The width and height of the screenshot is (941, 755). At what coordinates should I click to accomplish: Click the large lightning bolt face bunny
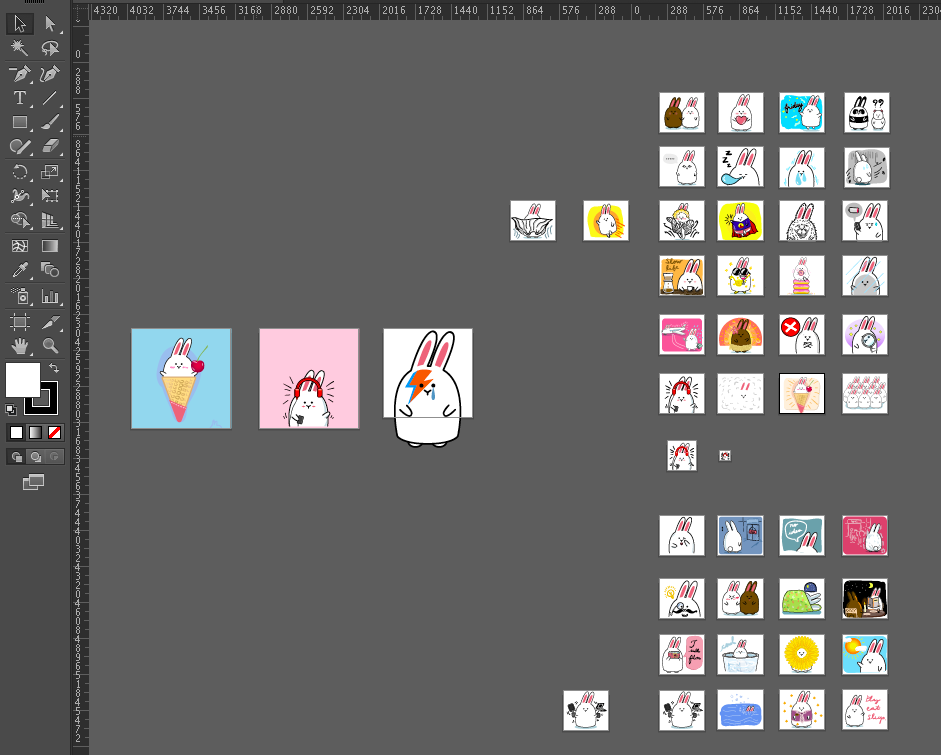[428, 388]
